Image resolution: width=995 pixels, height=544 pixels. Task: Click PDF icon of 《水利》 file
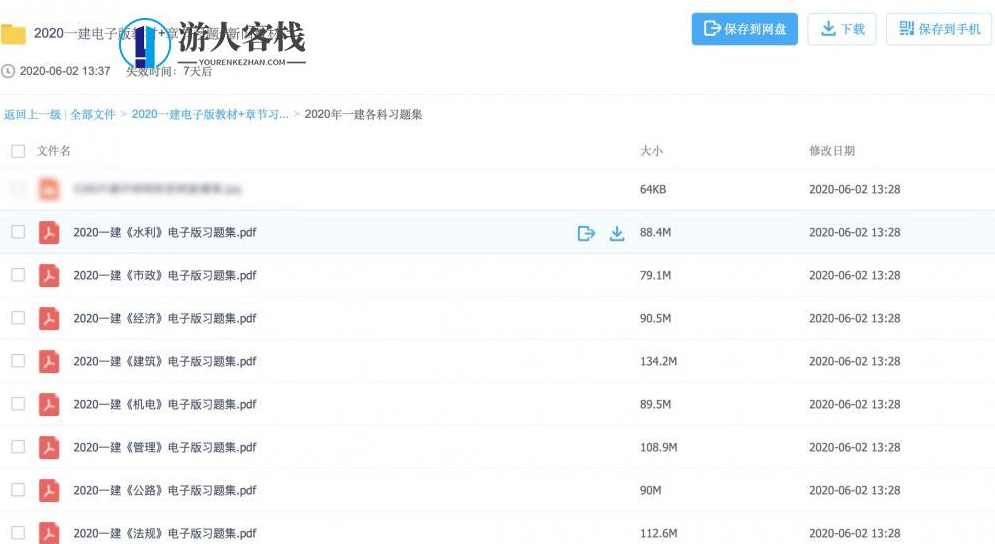[49, 232]
